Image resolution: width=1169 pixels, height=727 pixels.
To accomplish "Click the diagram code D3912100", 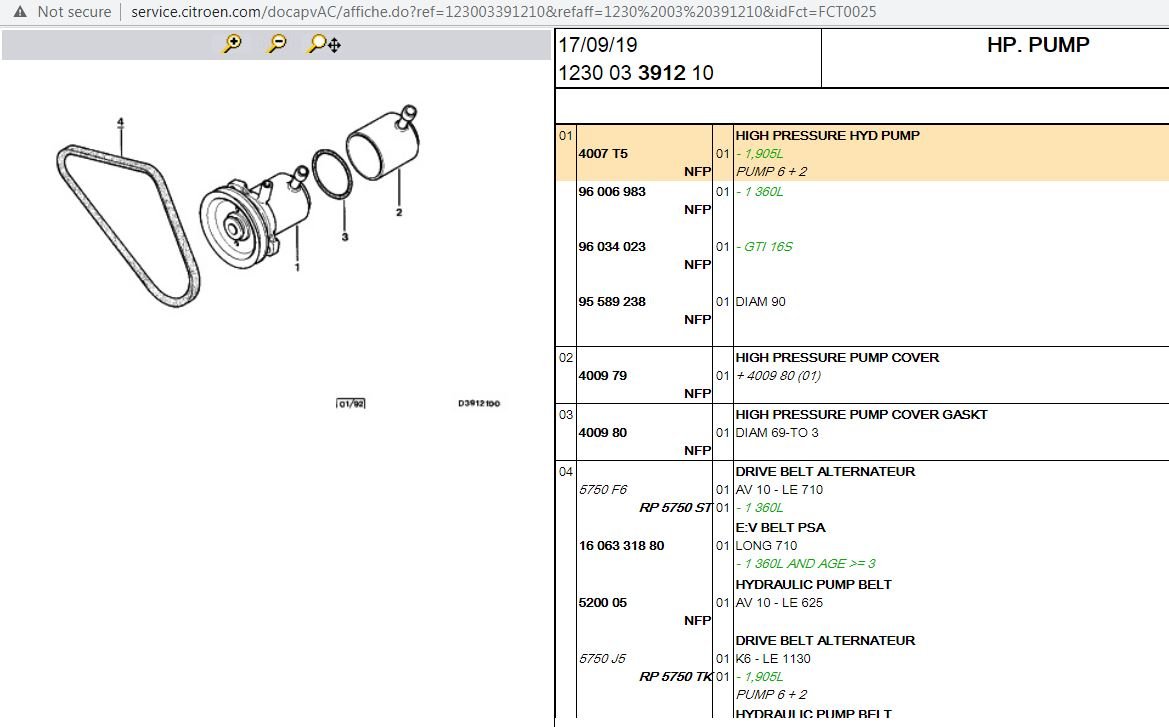I will pyautogui.click(x=479, y=403).
